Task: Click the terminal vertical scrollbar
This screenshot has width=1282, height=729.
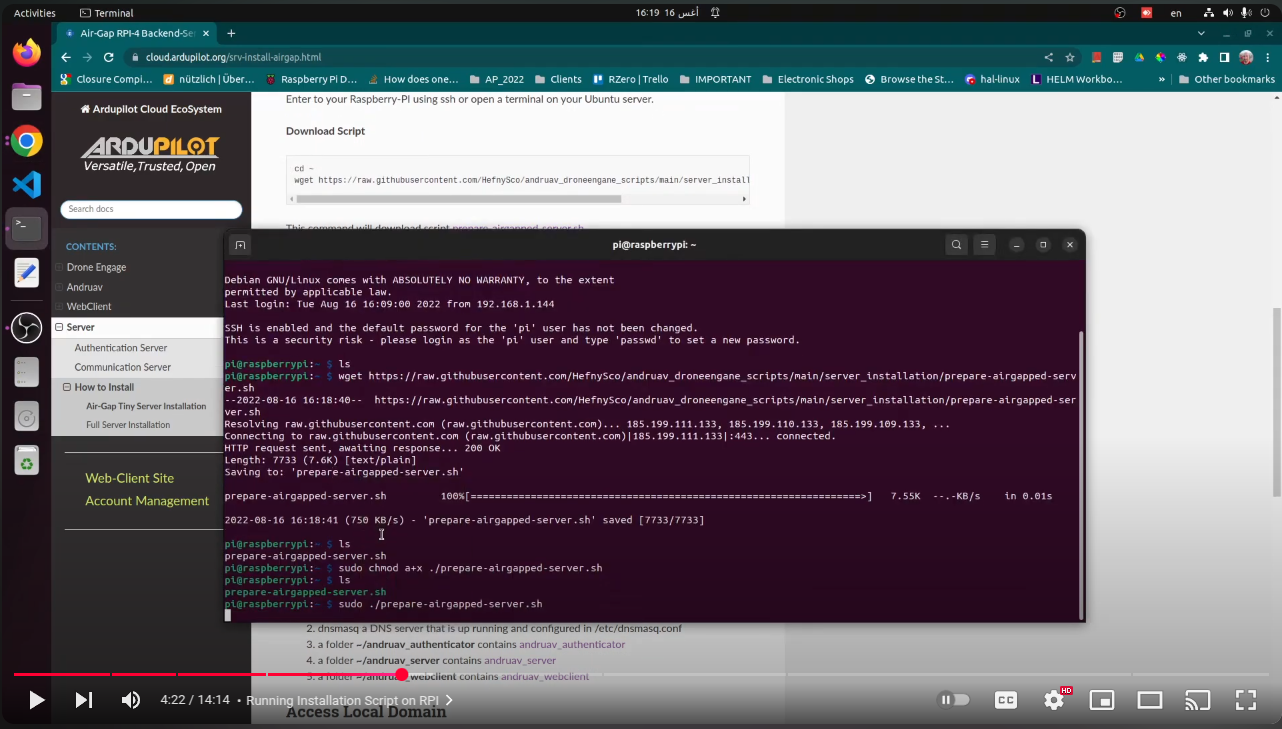Action: tap(1080, 475)
